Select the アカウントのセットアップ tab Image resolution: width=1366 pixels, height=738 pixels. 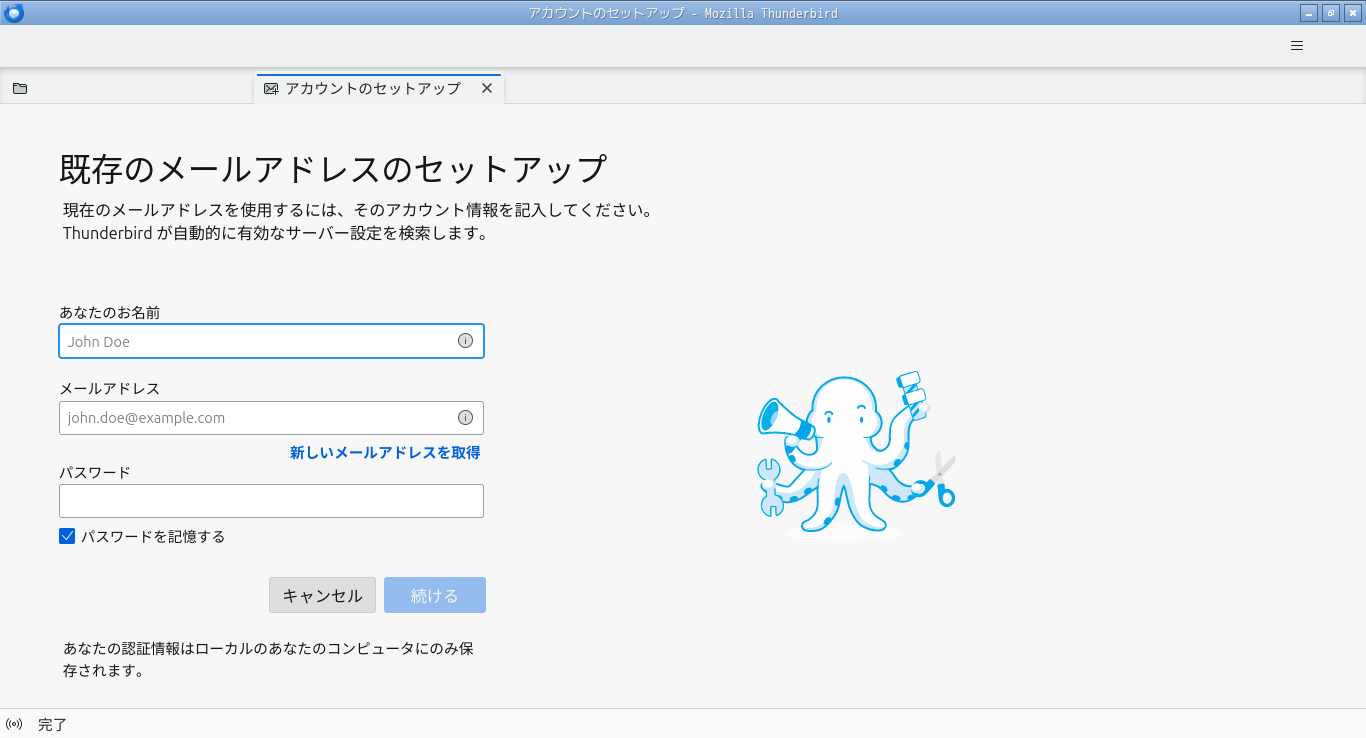pos(379,88)
